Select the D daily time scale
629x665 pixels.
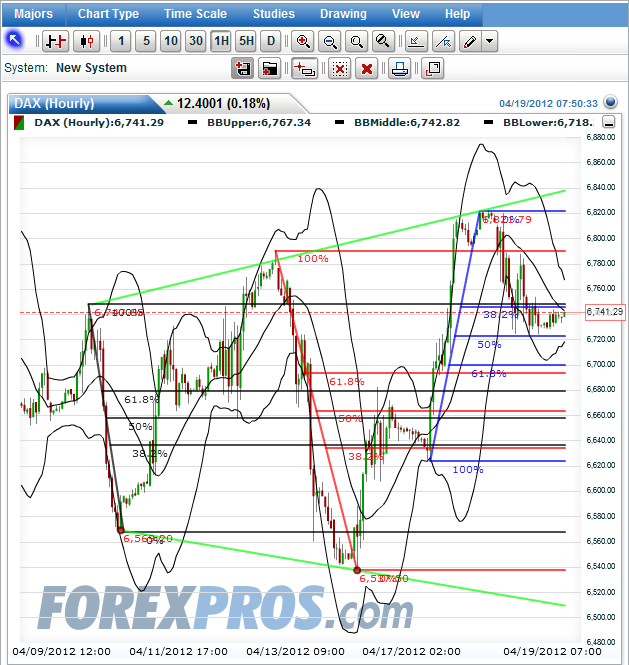(x=271, y=41)
